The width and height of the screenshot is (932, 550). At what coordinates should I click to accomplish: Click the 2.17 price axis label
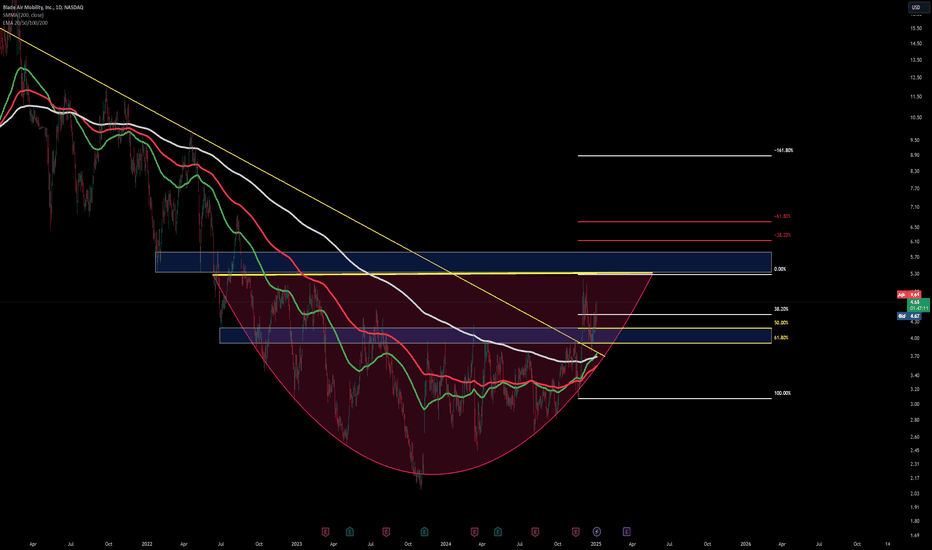[x=915, y=479]
